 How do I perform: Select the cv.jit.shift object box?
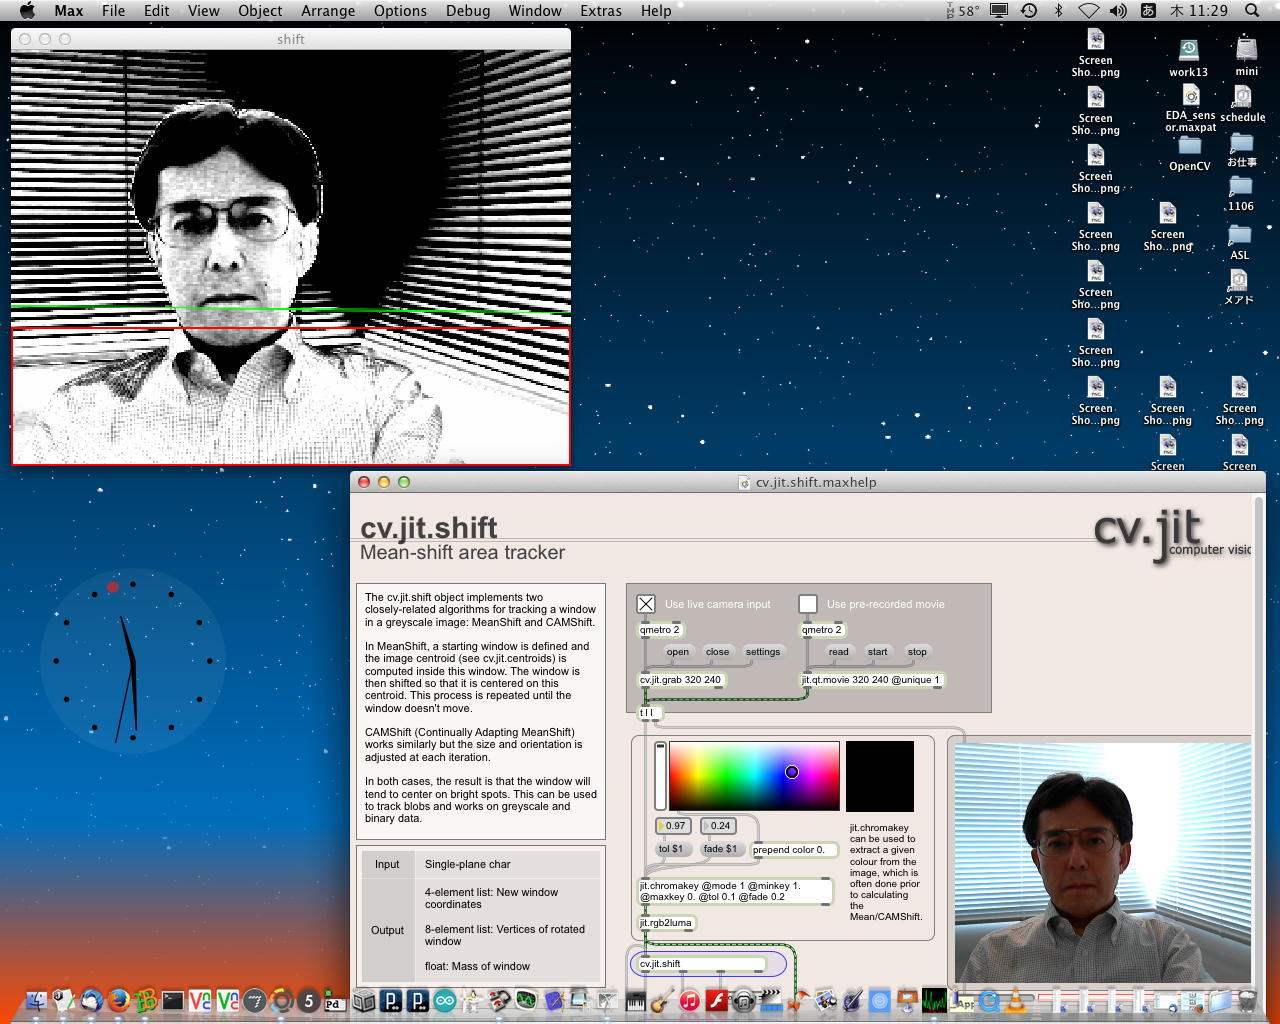(x=702, y=964)
